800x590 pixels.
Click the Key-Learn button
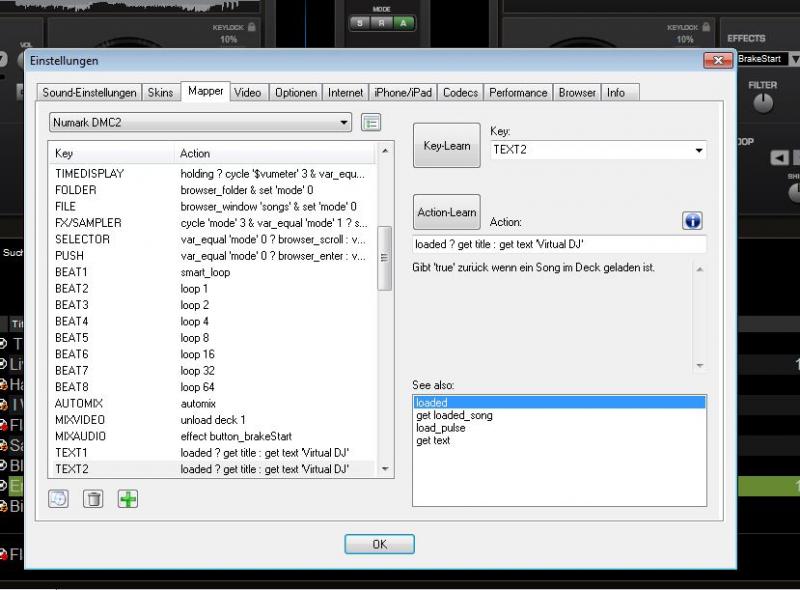tap(446, 145)
